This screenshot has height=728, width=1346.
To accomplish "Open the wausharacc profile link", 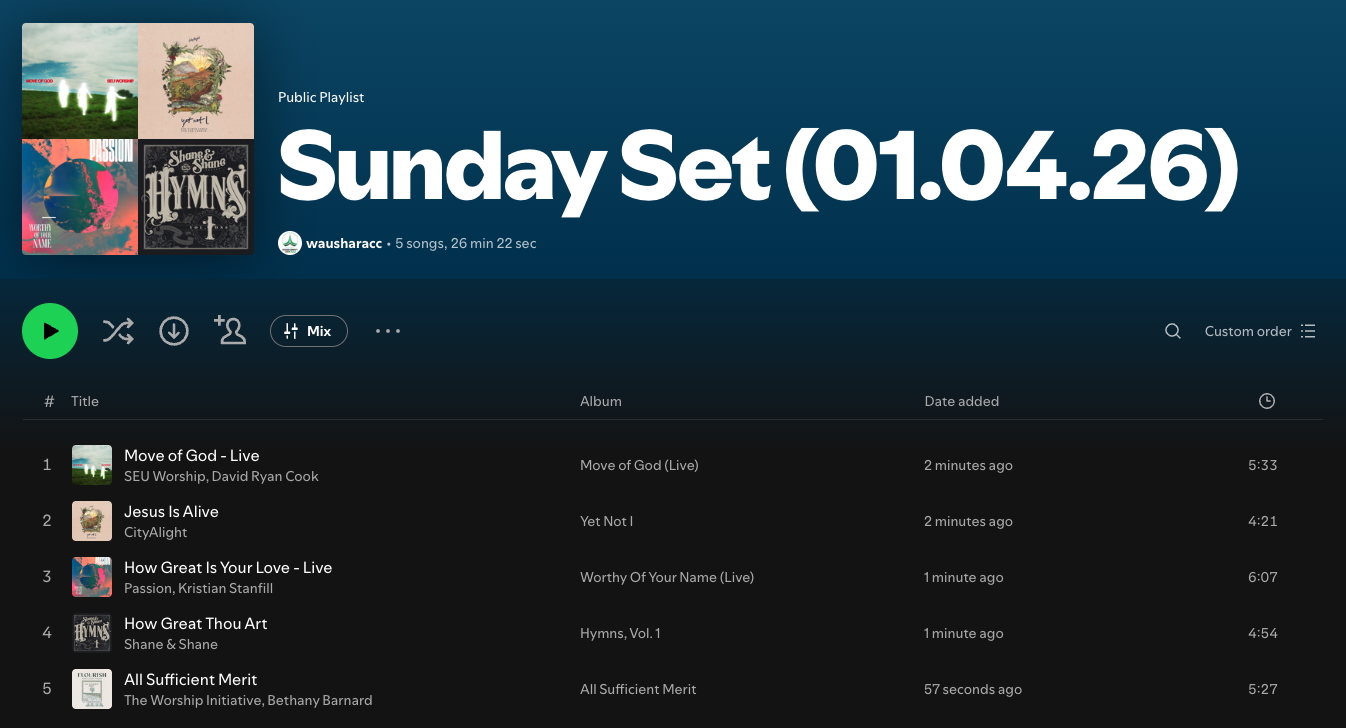I will [x=344, y=243].
